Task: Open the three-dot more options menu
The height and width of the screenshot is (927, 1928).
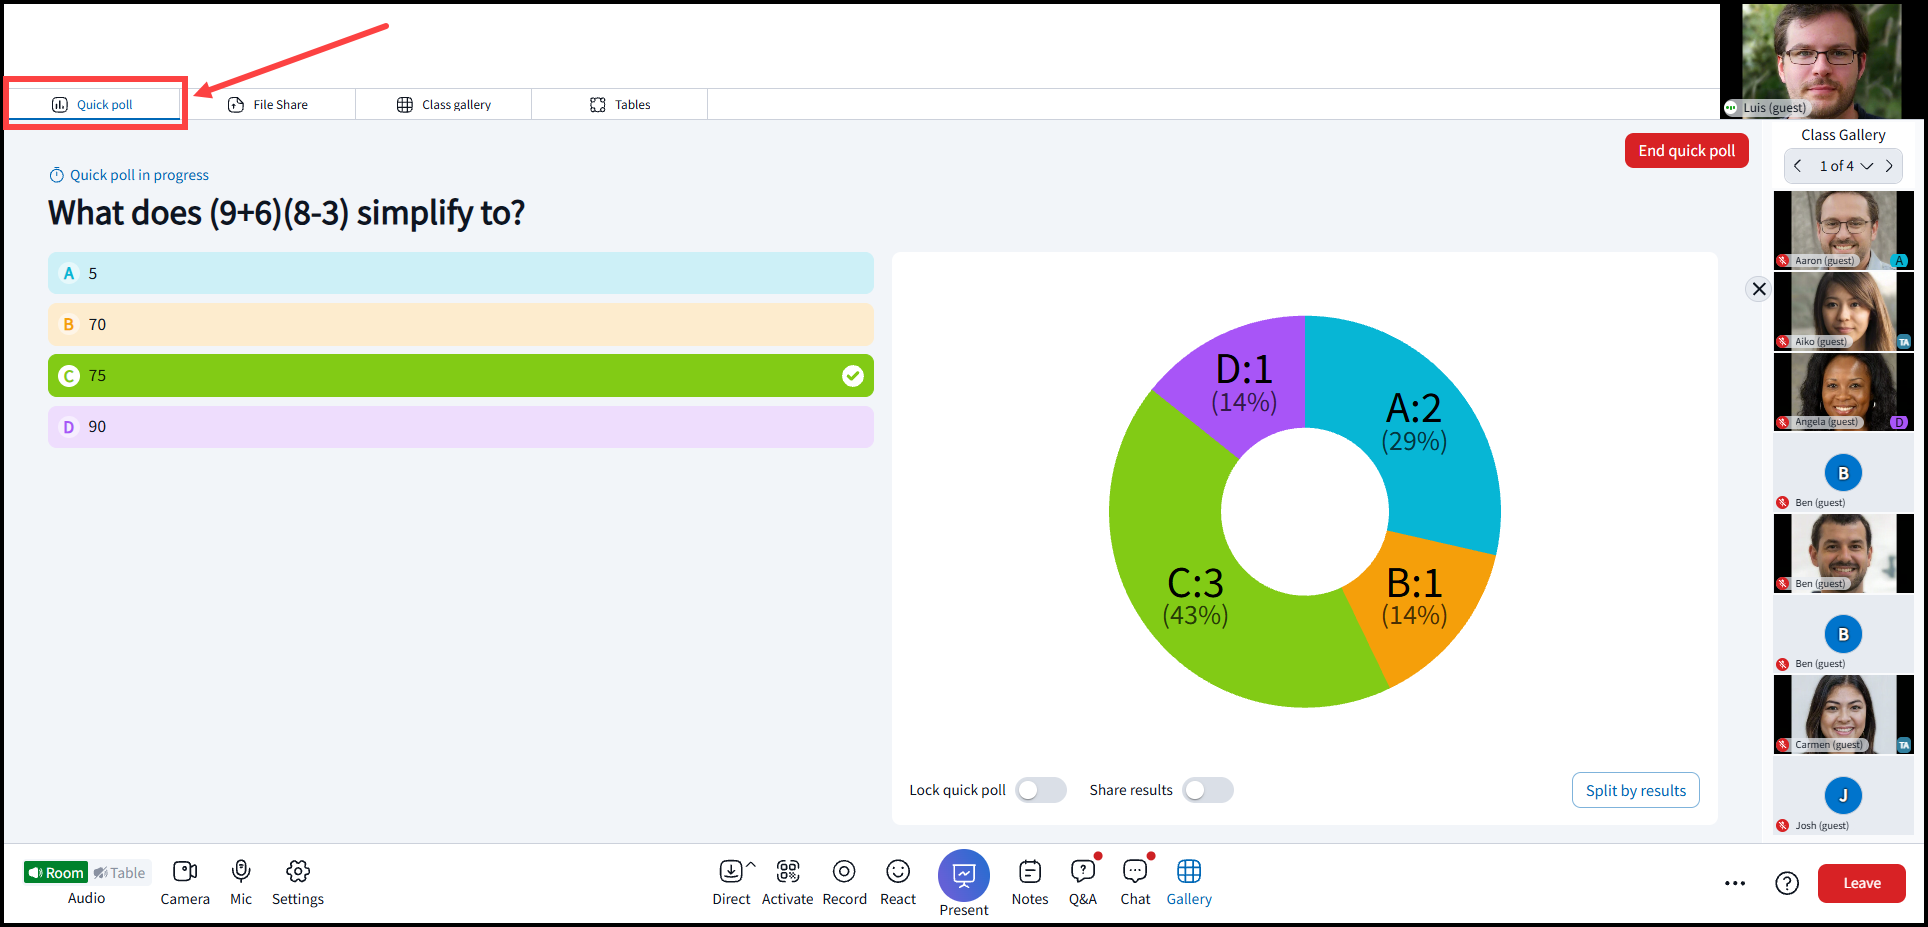Action: pyautogui.click(x=1735, y=883)
